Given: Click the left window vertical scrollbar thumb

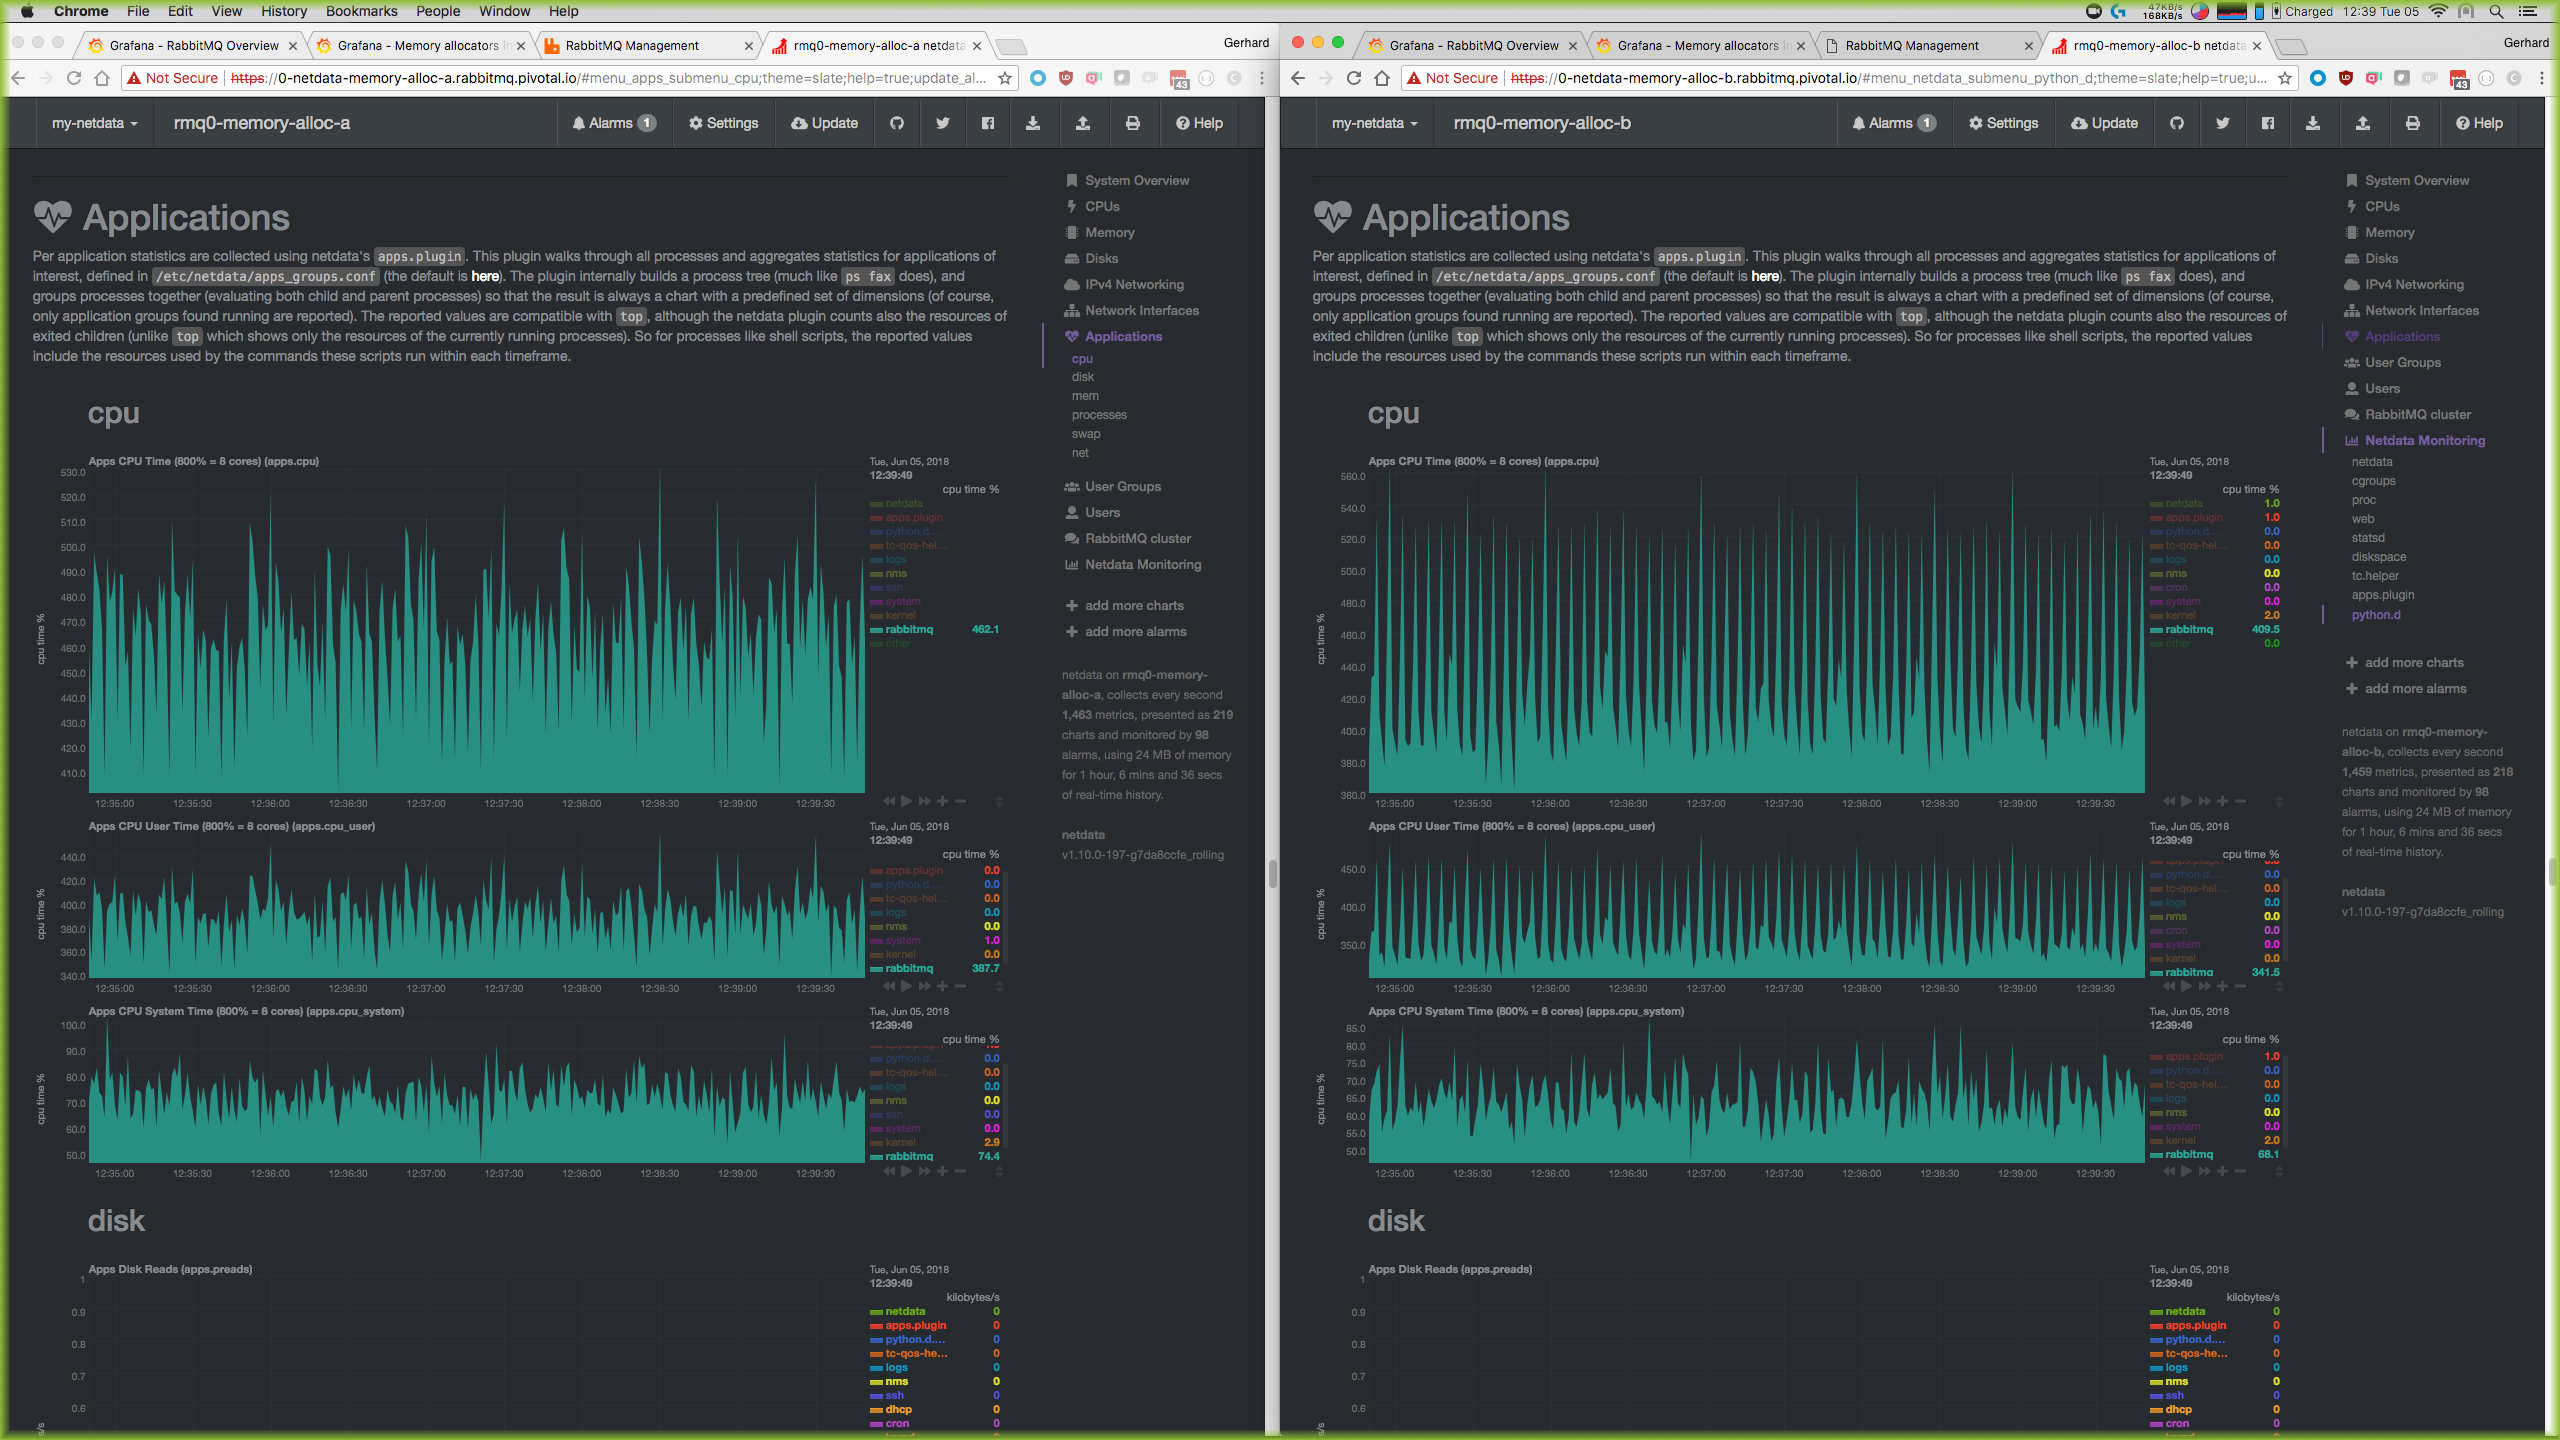Looking at the screenshot, I should [1272, 874].
